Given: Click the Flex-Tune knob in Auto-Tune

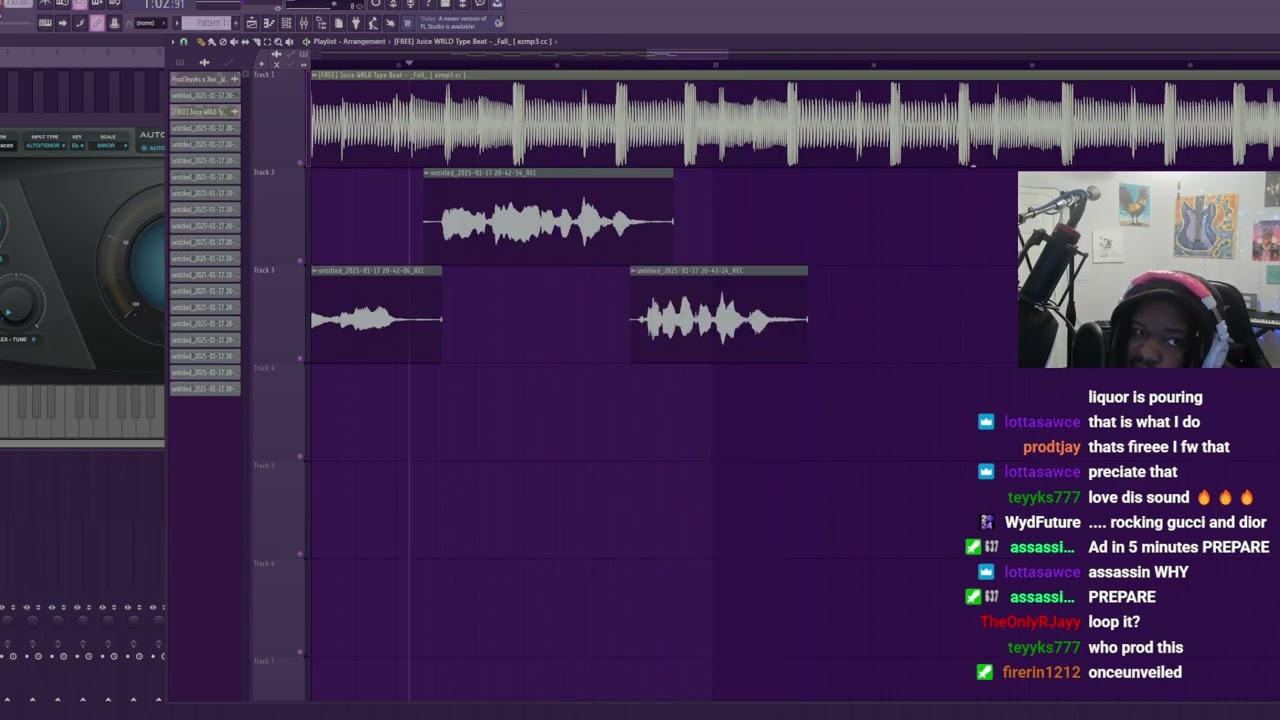Looking at the screenshot, I should point(16,304).
